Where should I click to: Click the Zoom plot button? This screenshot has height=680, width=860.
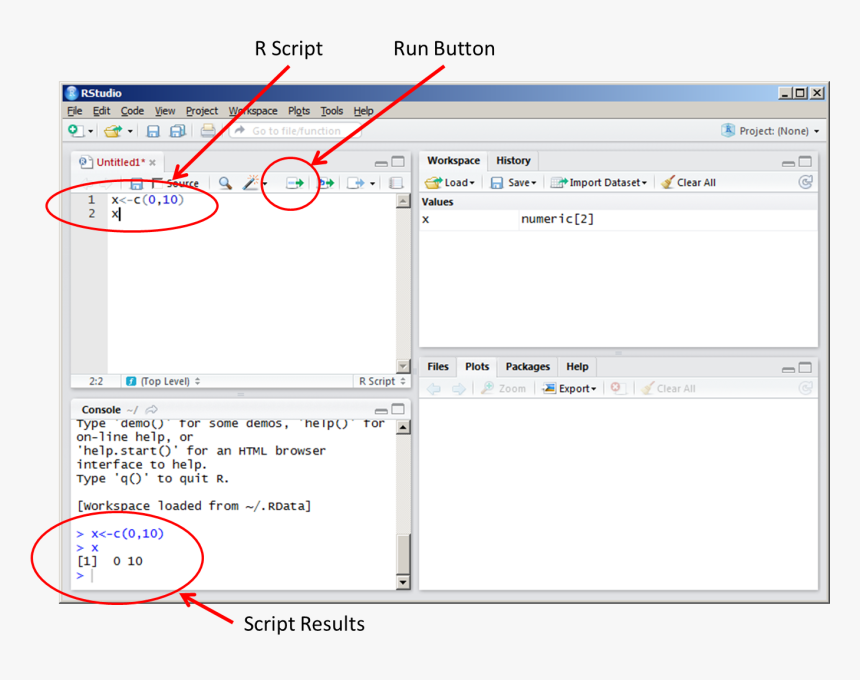point(503,388)
